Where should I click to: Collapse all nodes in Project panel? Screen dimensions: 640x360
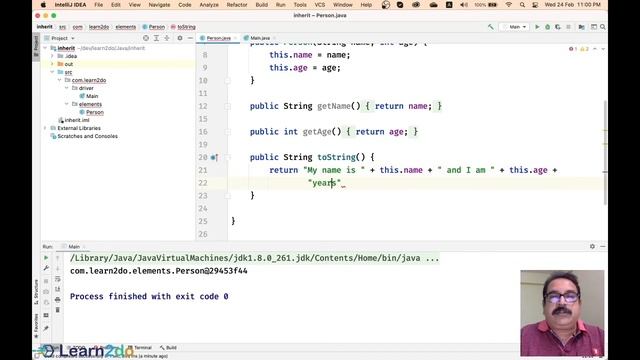(167, 38)
